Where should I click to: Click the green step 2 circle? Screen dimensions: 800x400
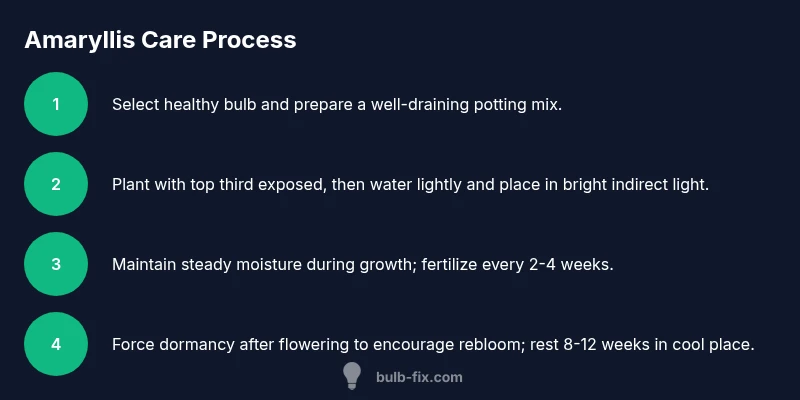tap(56, 184)
